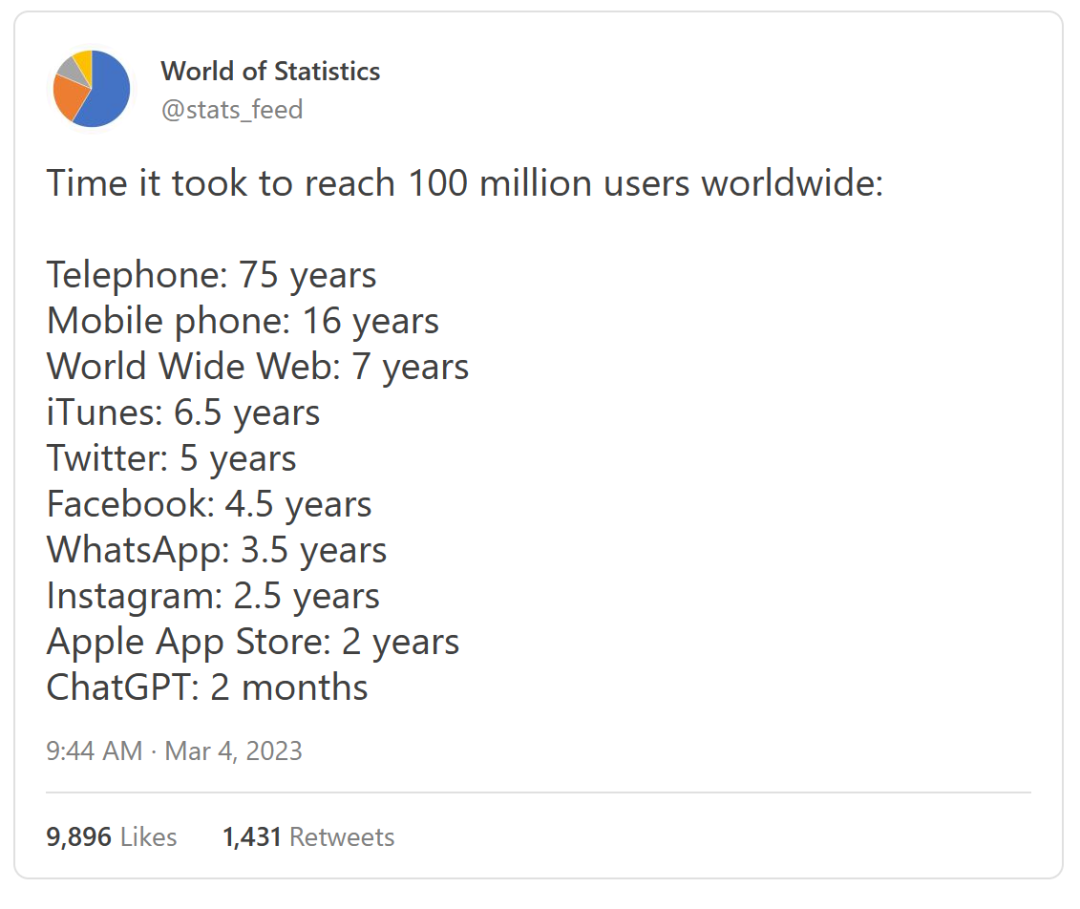
Task: Click the ChatGPT: 2 months line
Action: pyautogui.click(x=207, y=688)
